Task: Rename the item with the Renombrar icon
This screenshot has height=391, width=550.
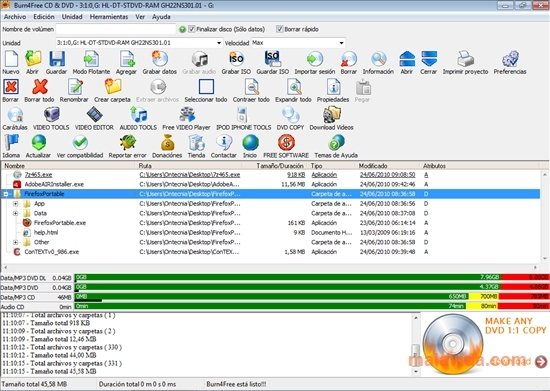Action: pyautogui.click(x=75, y=87)
